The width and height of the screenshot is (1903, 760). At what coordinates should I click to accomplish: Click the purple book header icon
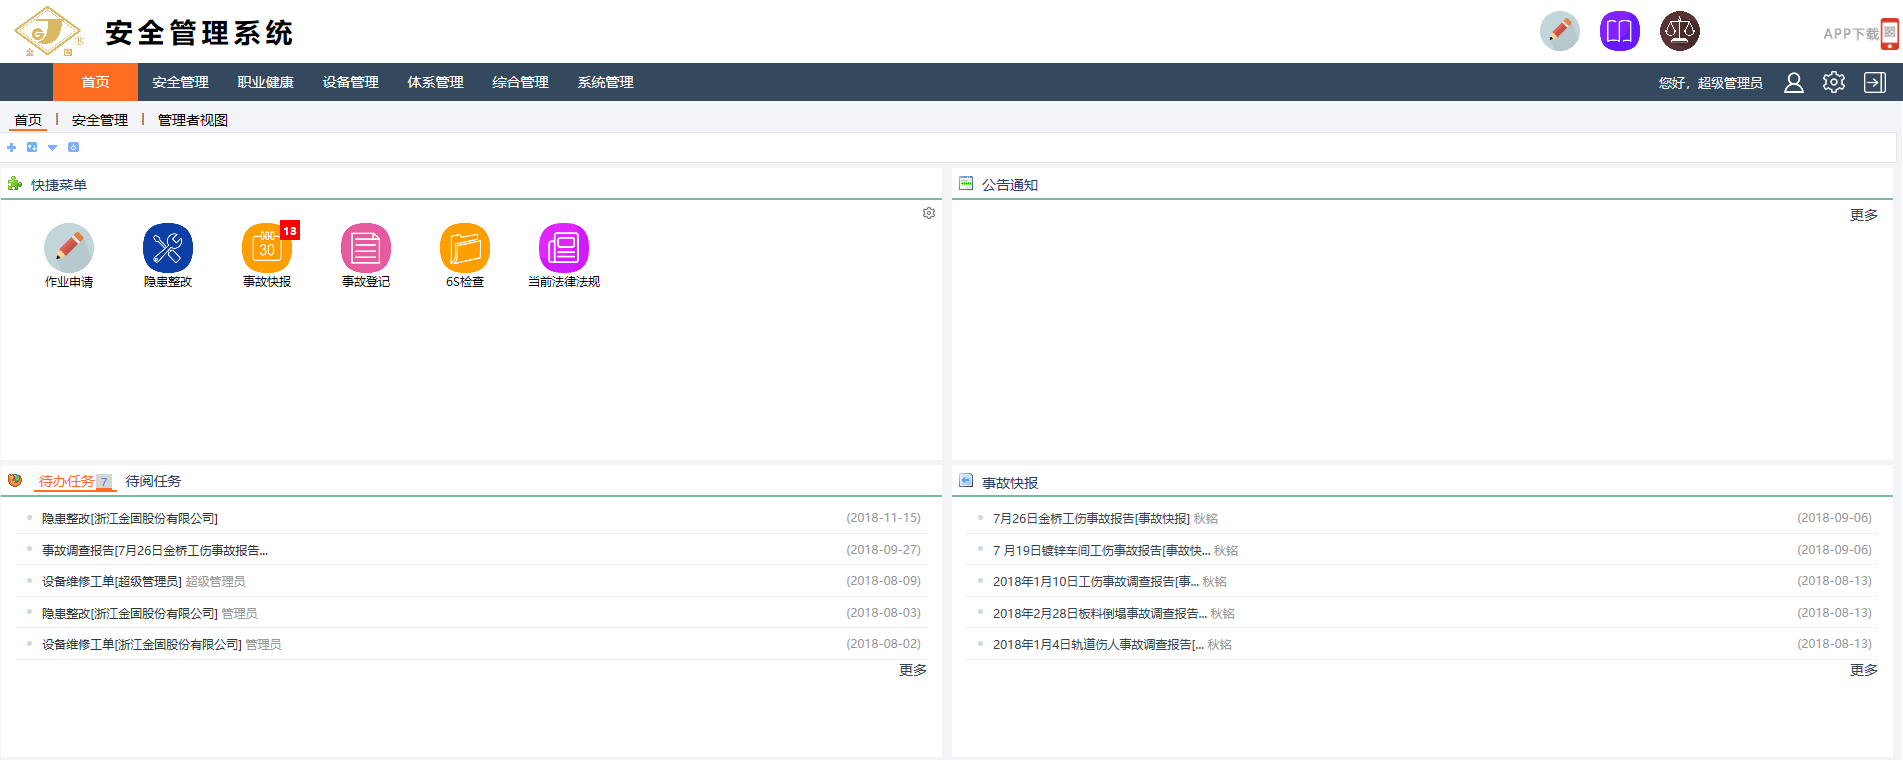coord(1619,32)
